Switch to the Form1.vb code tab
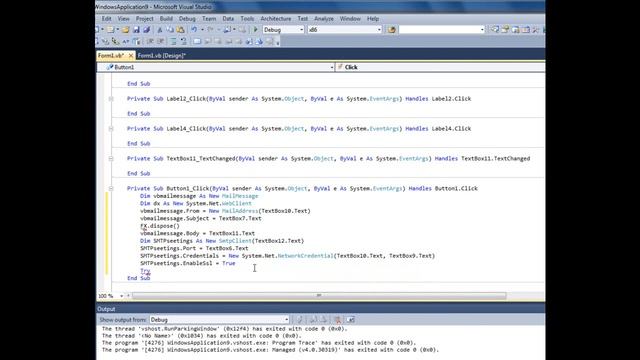This screenshot has width=640, height=360. (x=111, y=56)
